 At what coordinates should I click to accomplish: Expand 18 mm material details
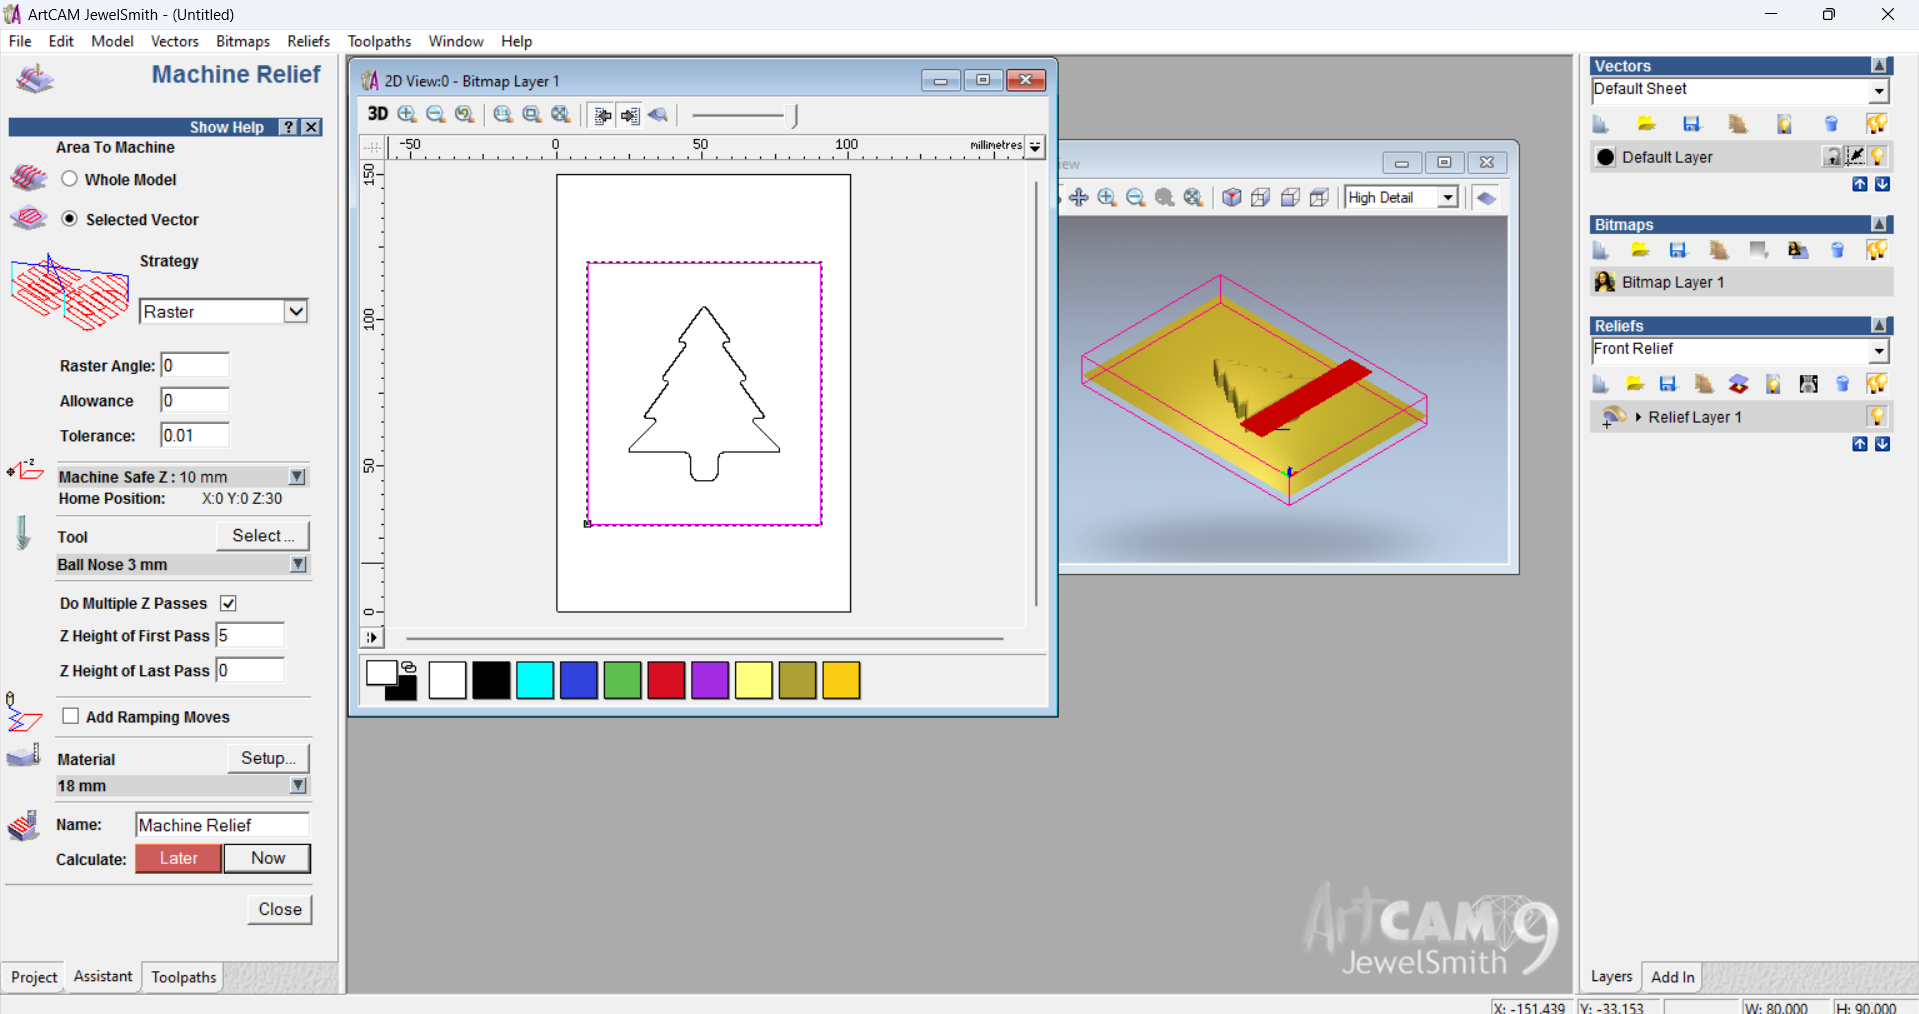298,786
